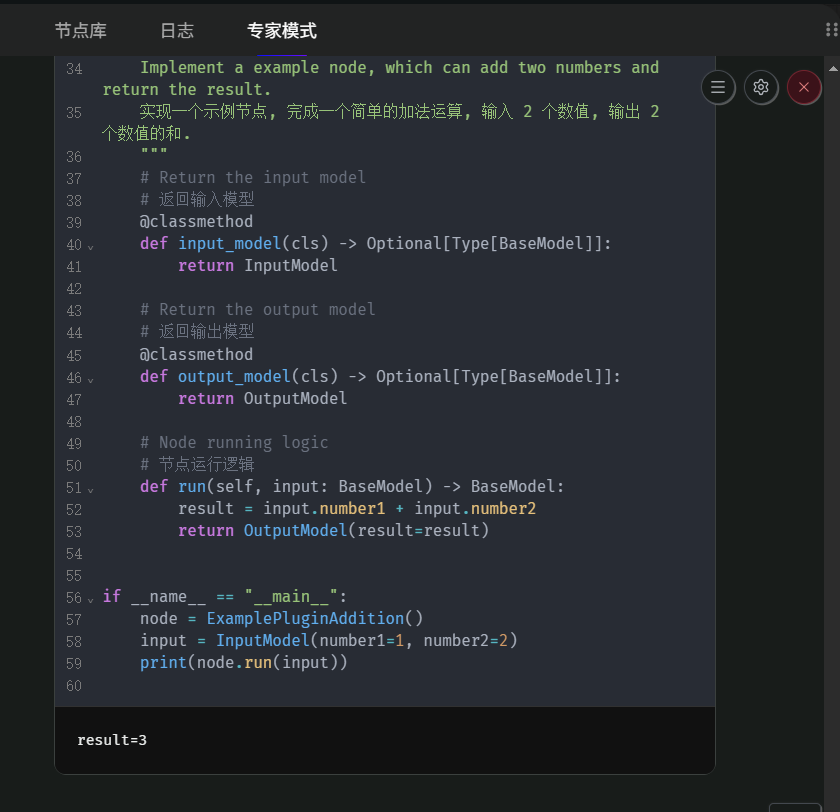Image resolution: width=840 pixels, height=812 pixels.
Task: Collapse the __main__ block fold at line 56
Action: 91,599
